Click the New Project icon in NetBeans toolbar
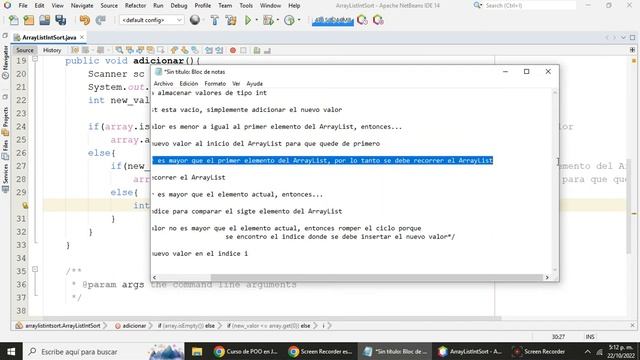The width and height of the screenshot is (640, 360). (x=29, y=20)
